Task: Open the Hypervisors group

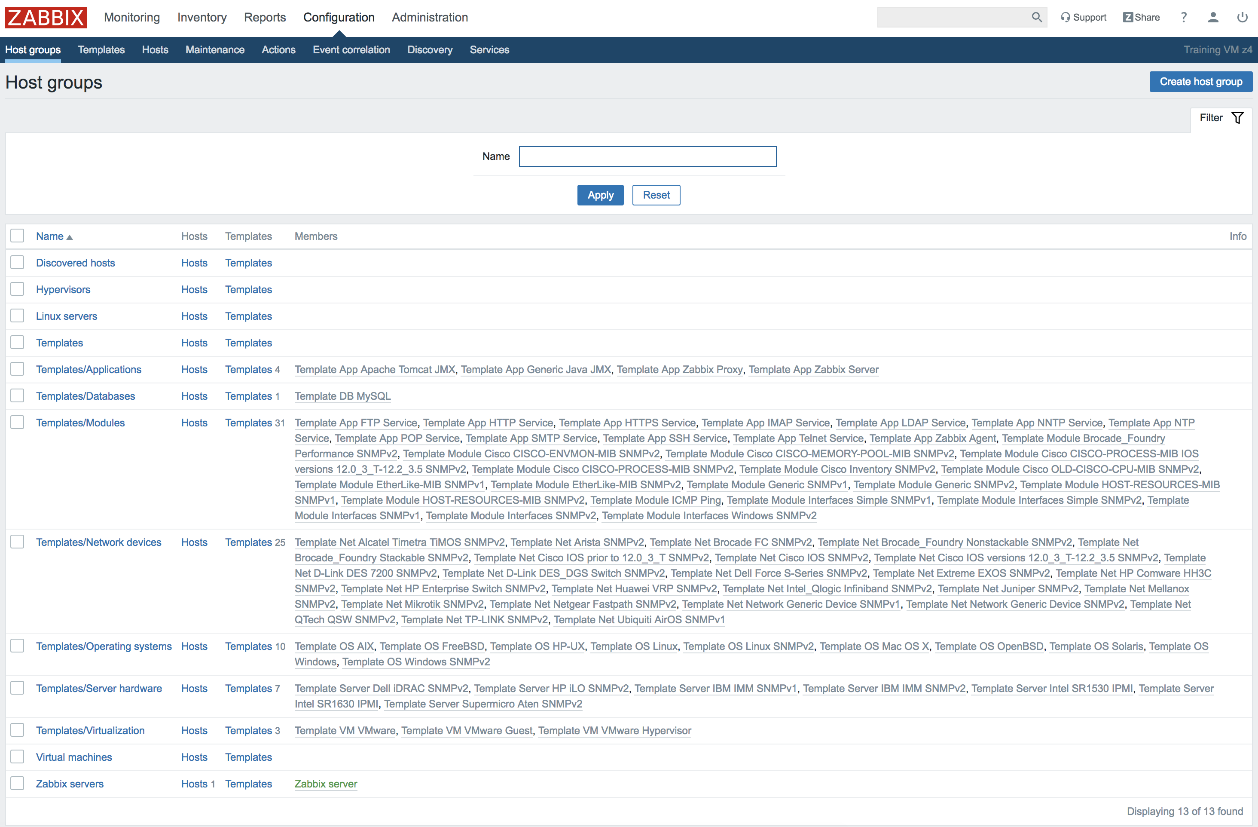Action: coord(63,290)
